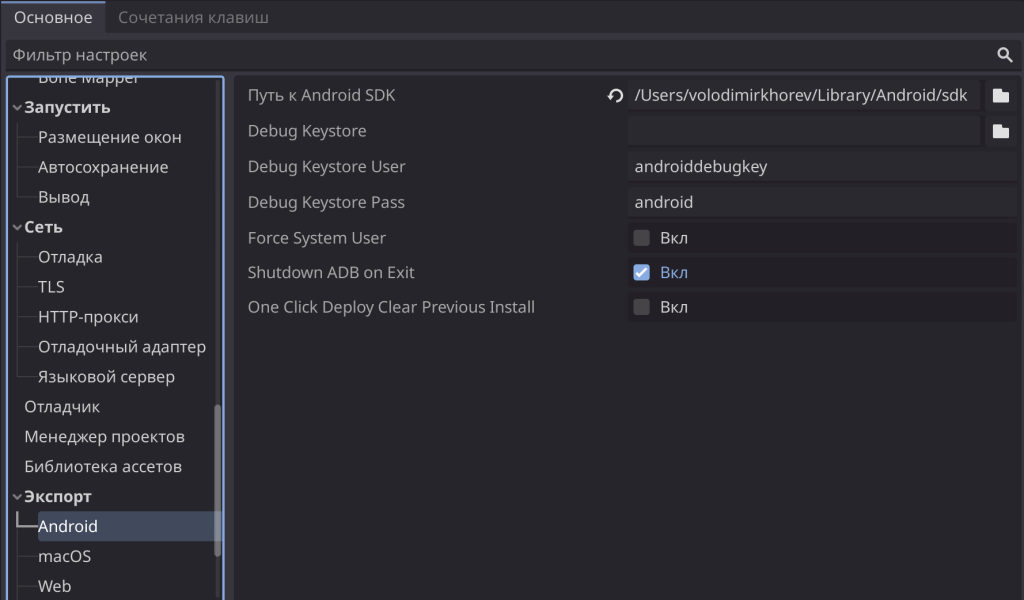
Task: Edit the Android SDK path field
Action: [x=803, y=95]
